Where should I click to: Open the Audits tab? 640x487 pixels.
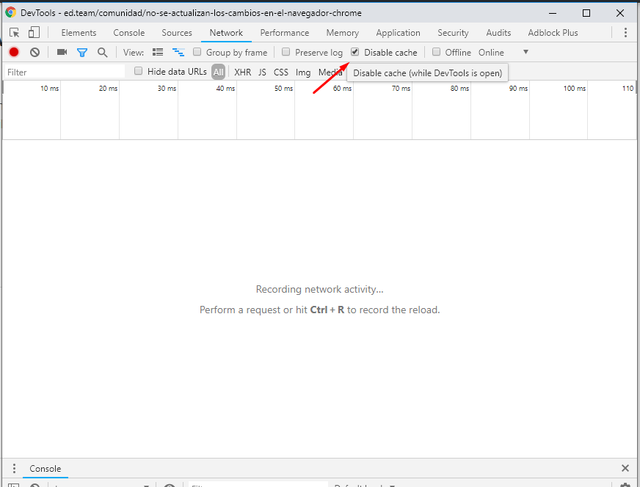click(x=498, y=33)
